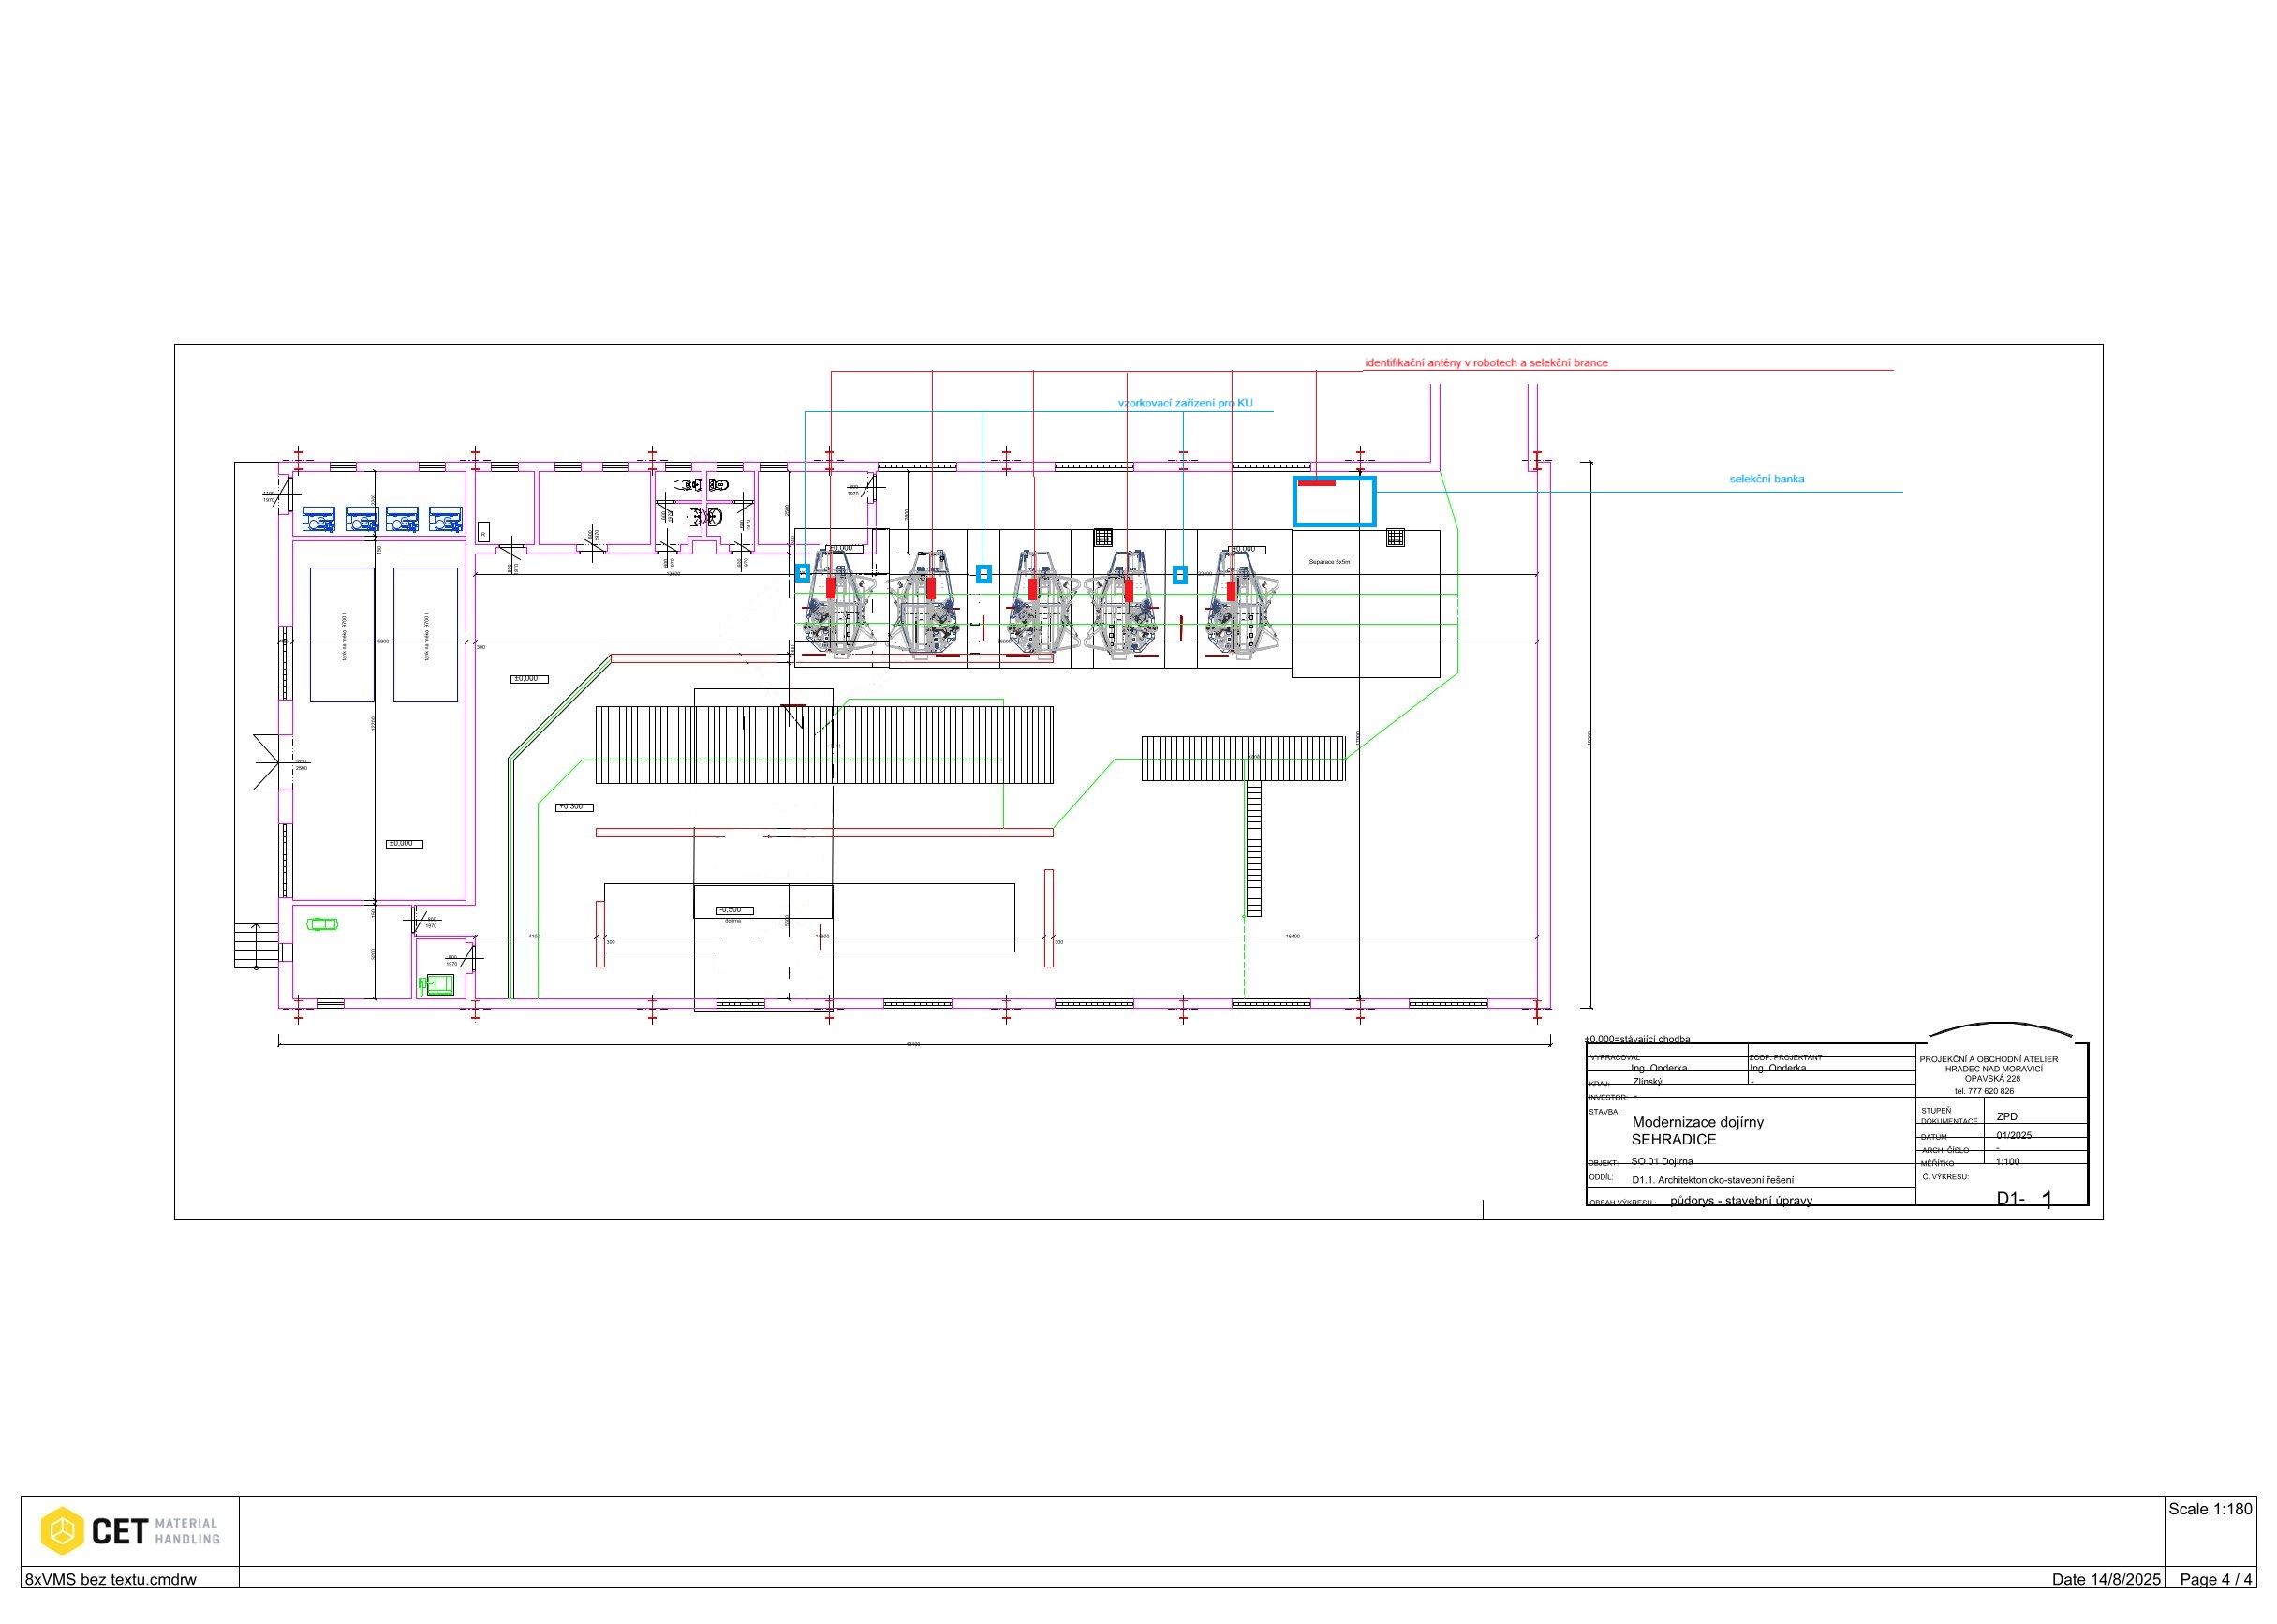Click the -0,500 elevation marker box
The width and height of the screenshot is (2277, 1624).
733,910
